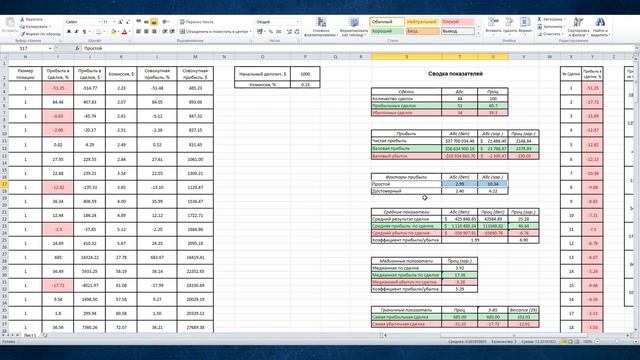Click cell with title Сводка показателей
Screen dimensions: 640x360
point(455,73)
